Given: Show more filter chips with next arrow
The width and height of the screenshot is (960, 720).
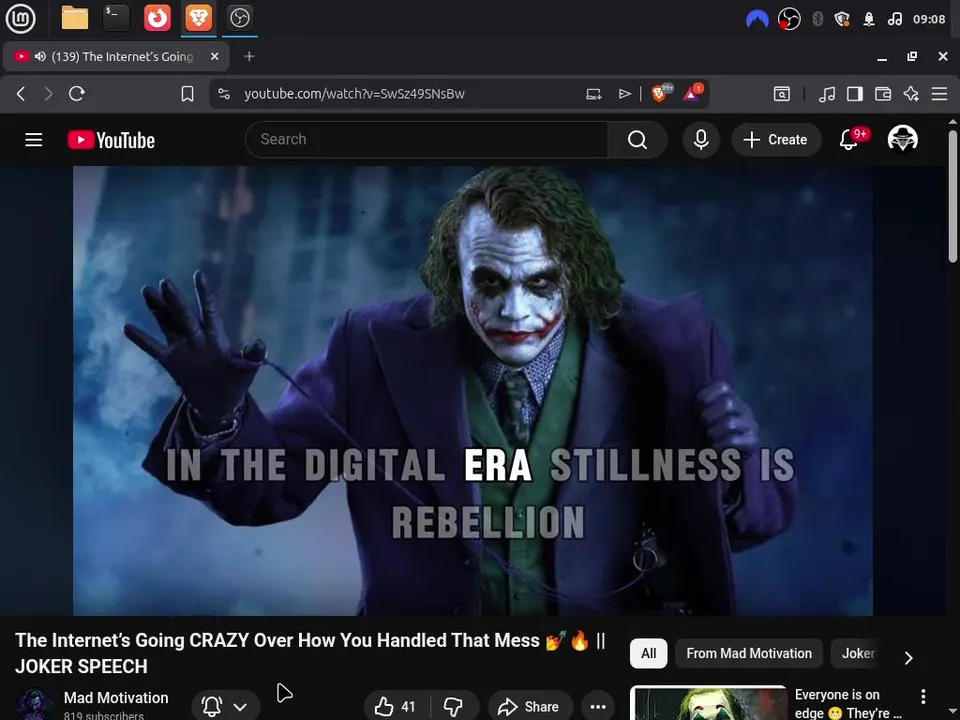Looking at the screenshot, I should pos(909,658).
